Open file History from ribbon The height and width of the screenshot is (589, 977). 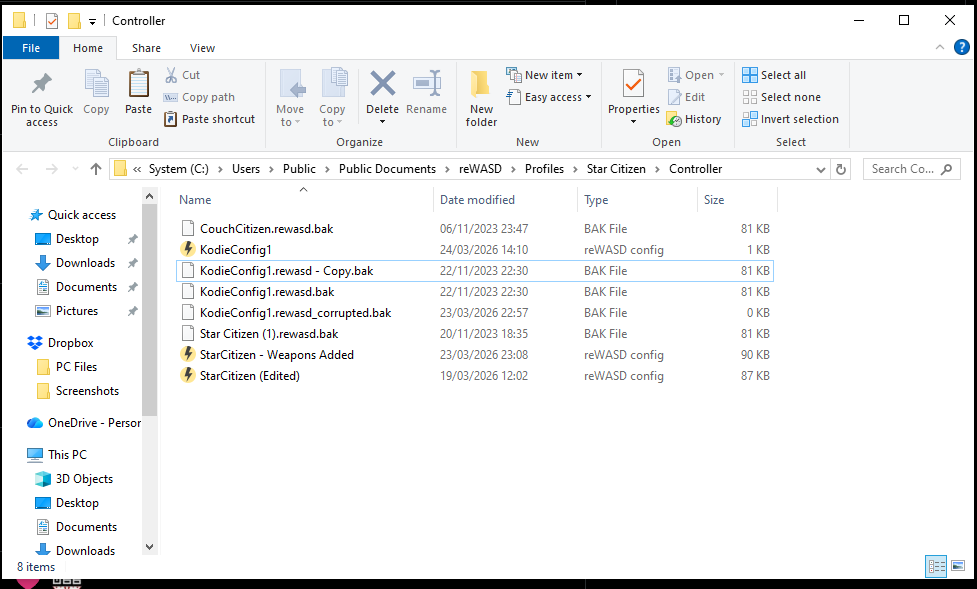694,119
